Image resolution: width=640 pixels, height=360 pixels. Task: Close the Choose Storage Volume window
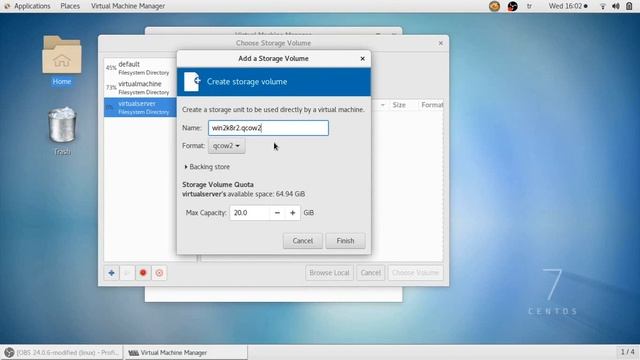click(440, 43)
